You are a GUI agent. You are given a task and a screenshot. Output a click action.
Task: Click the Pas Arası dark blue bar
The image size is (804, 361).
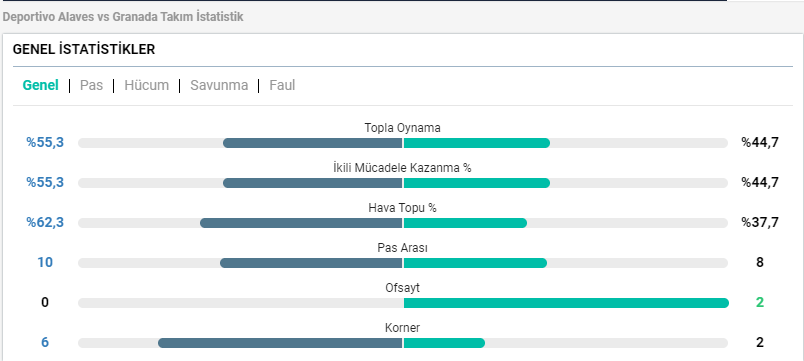(311, 263)
